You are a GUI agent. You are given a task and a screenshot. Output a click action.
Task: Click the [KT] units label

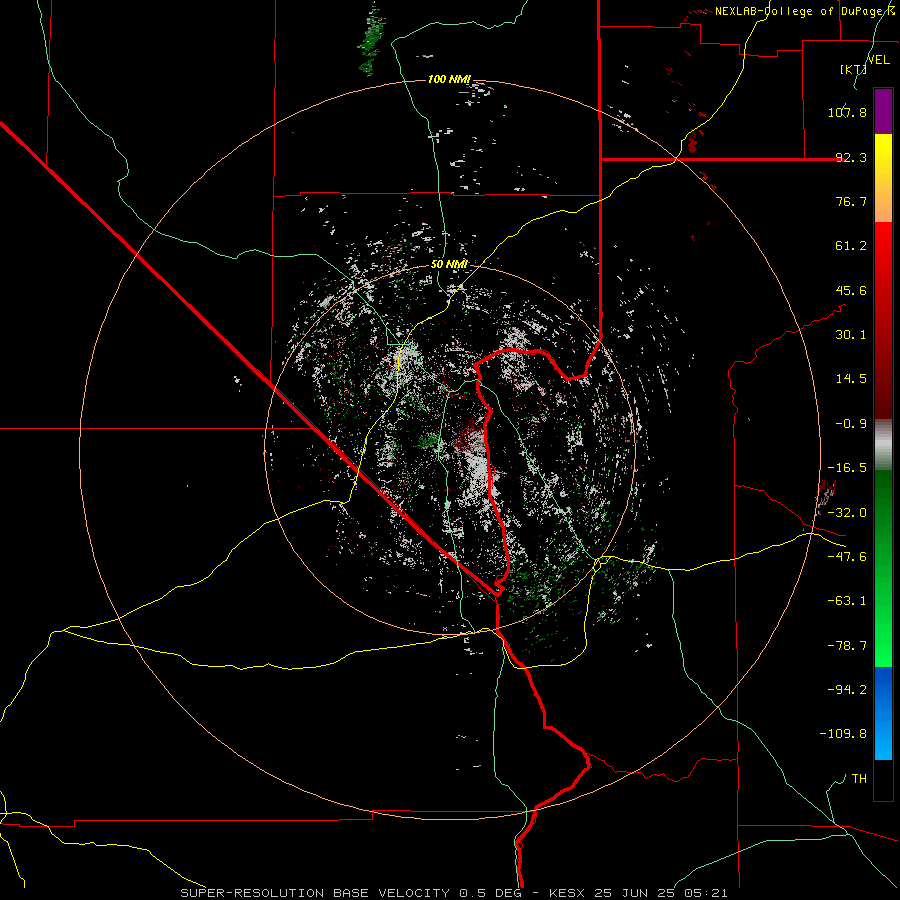click(x=853, y=69)
